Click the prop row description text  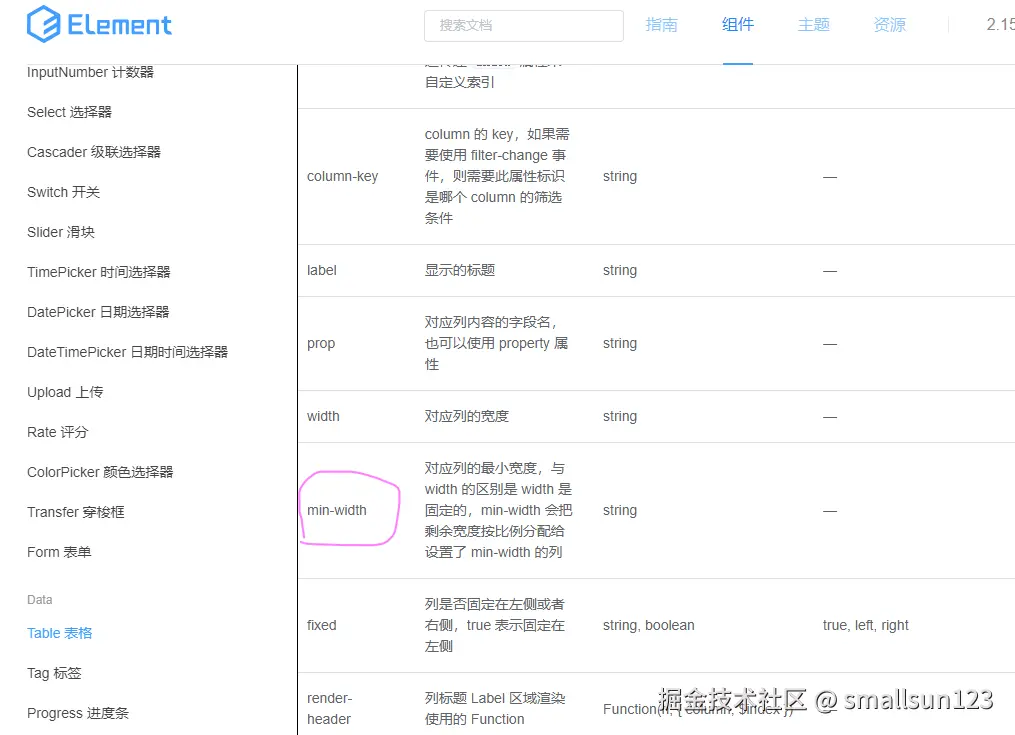coord(496,343)
